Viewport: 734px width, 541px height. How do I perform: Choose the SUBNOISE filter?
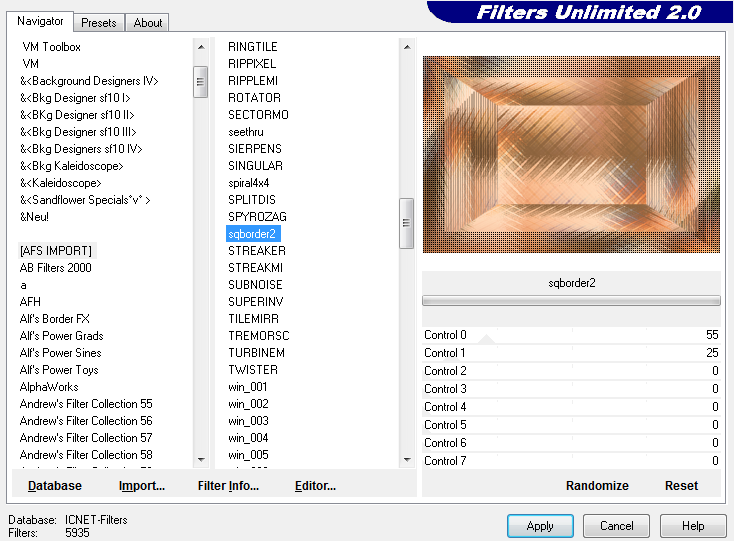[255, 285]
